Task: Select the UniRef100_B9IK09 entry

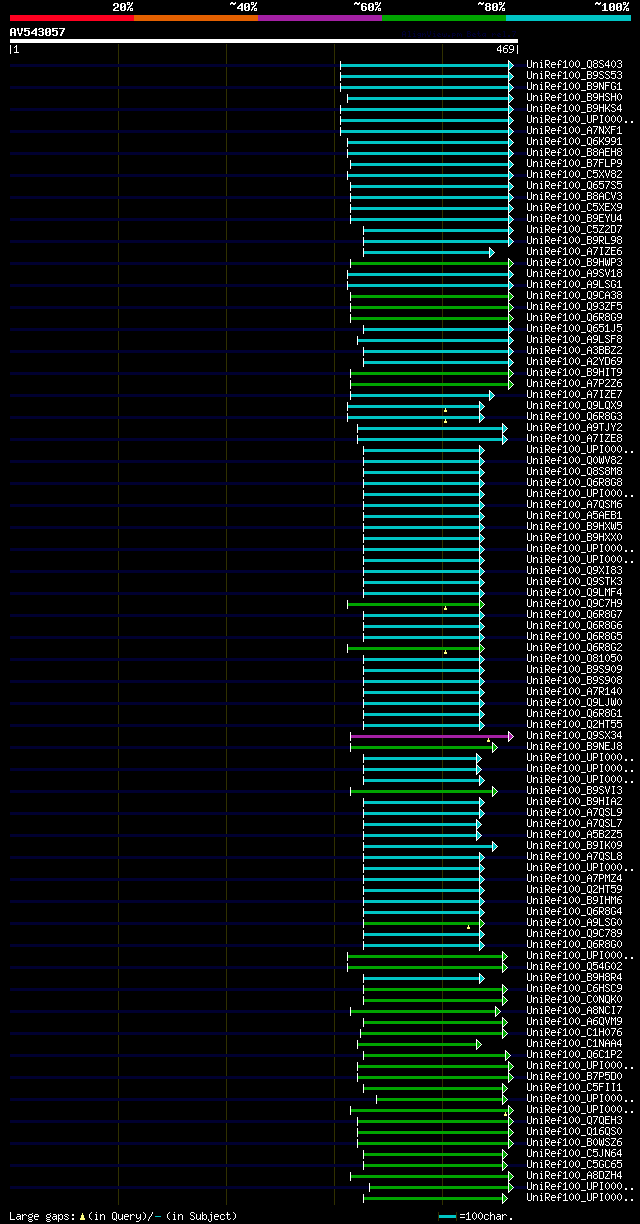Action: tap(574, 845)
